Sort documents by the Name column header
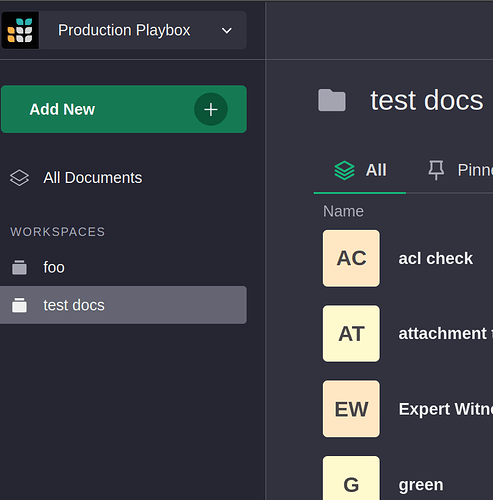Viewport: 493px width, 500px height. (x=343, y=211)
